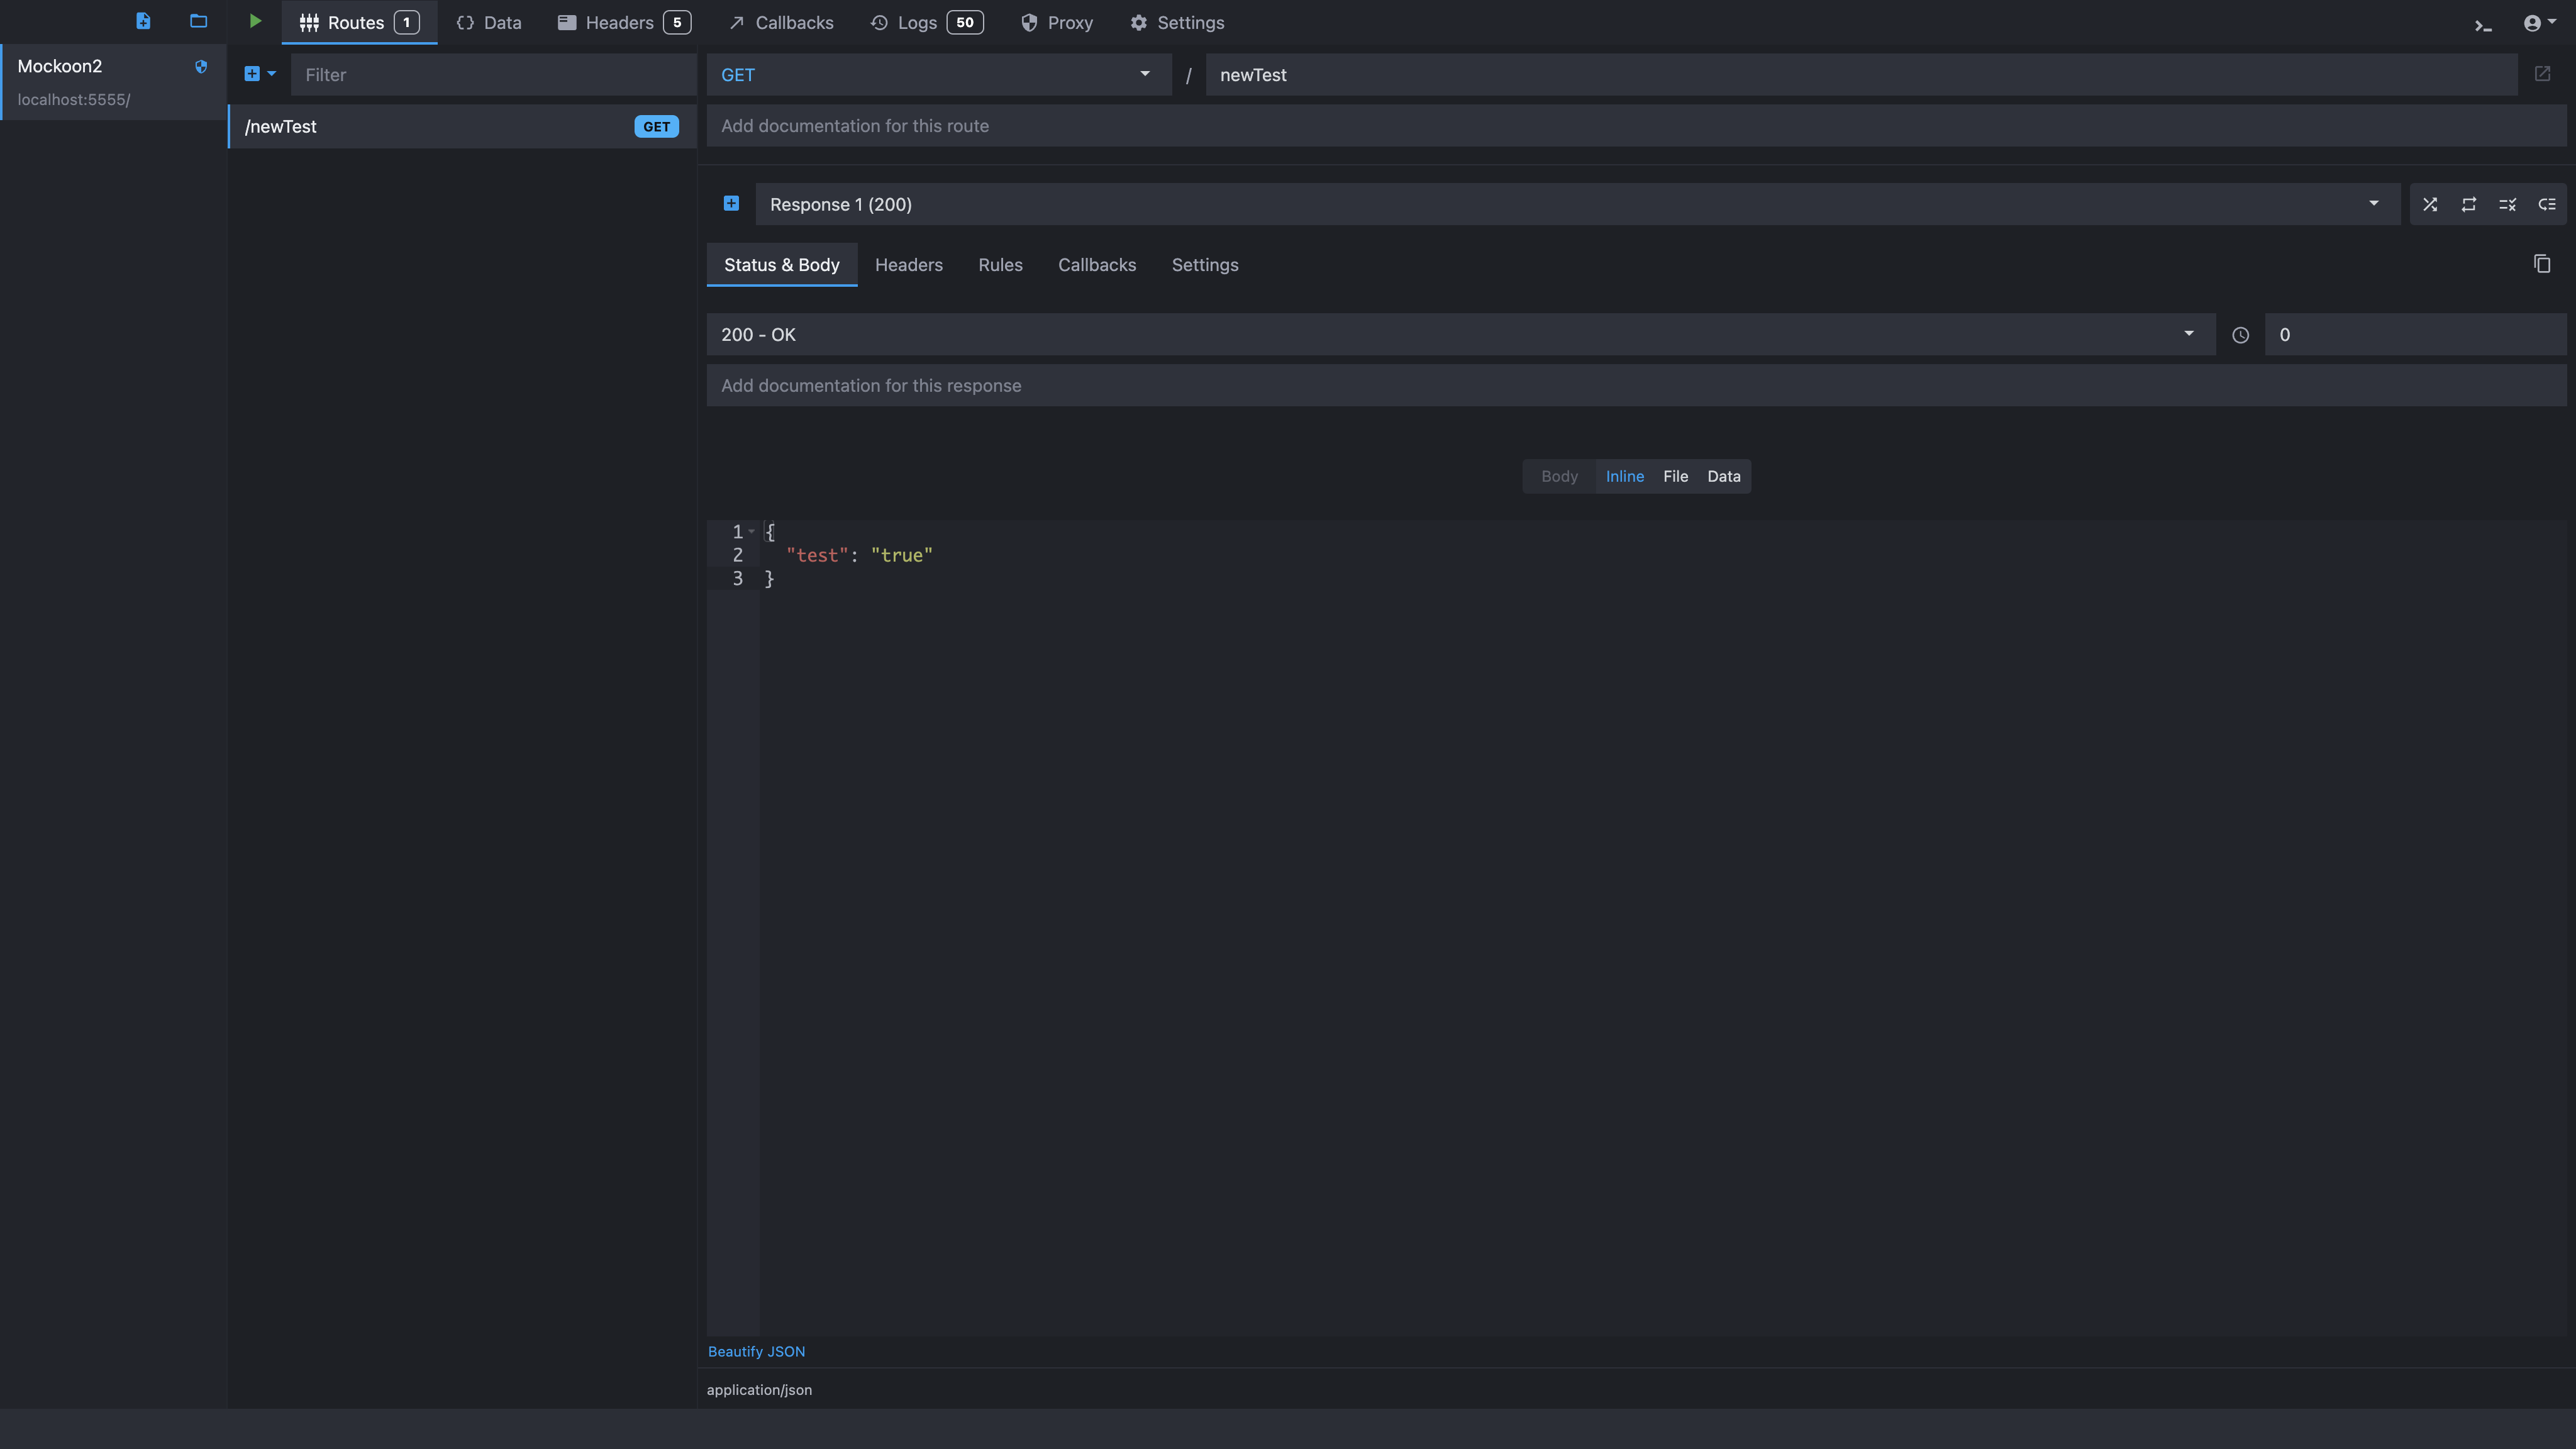Open the GET method dropdown
The width and height of the screenshot is (2576, 1449).
coord(938,75)
